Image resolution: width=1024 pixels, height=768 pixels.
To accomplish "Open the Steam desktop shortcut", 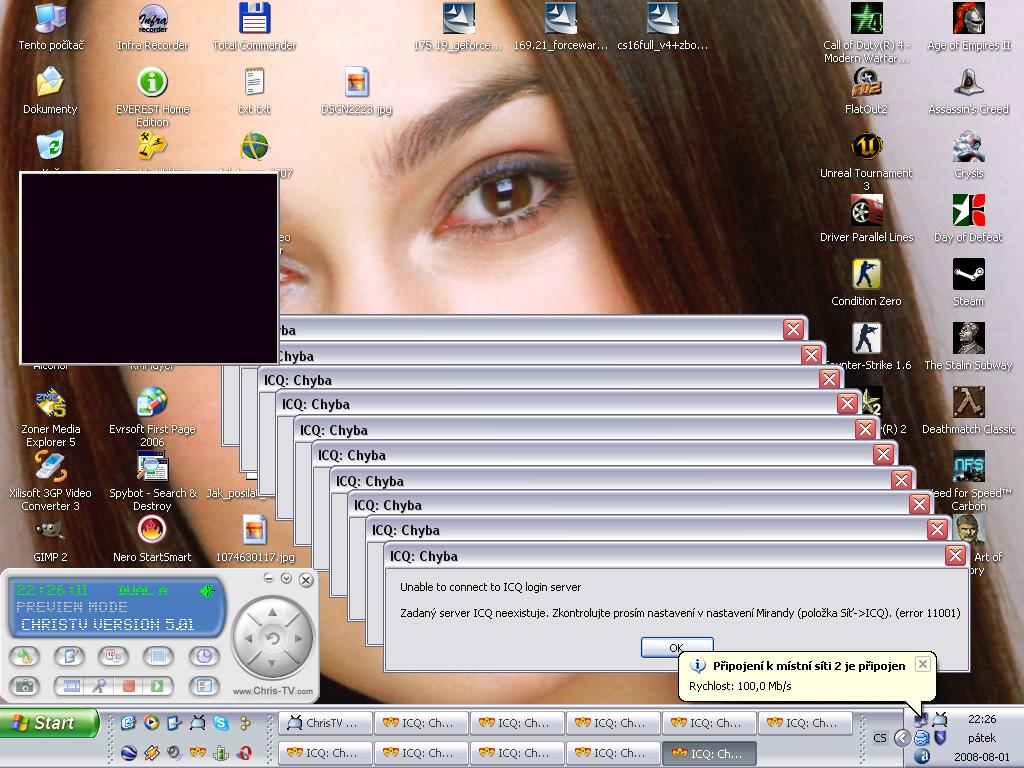I will 967,276.
